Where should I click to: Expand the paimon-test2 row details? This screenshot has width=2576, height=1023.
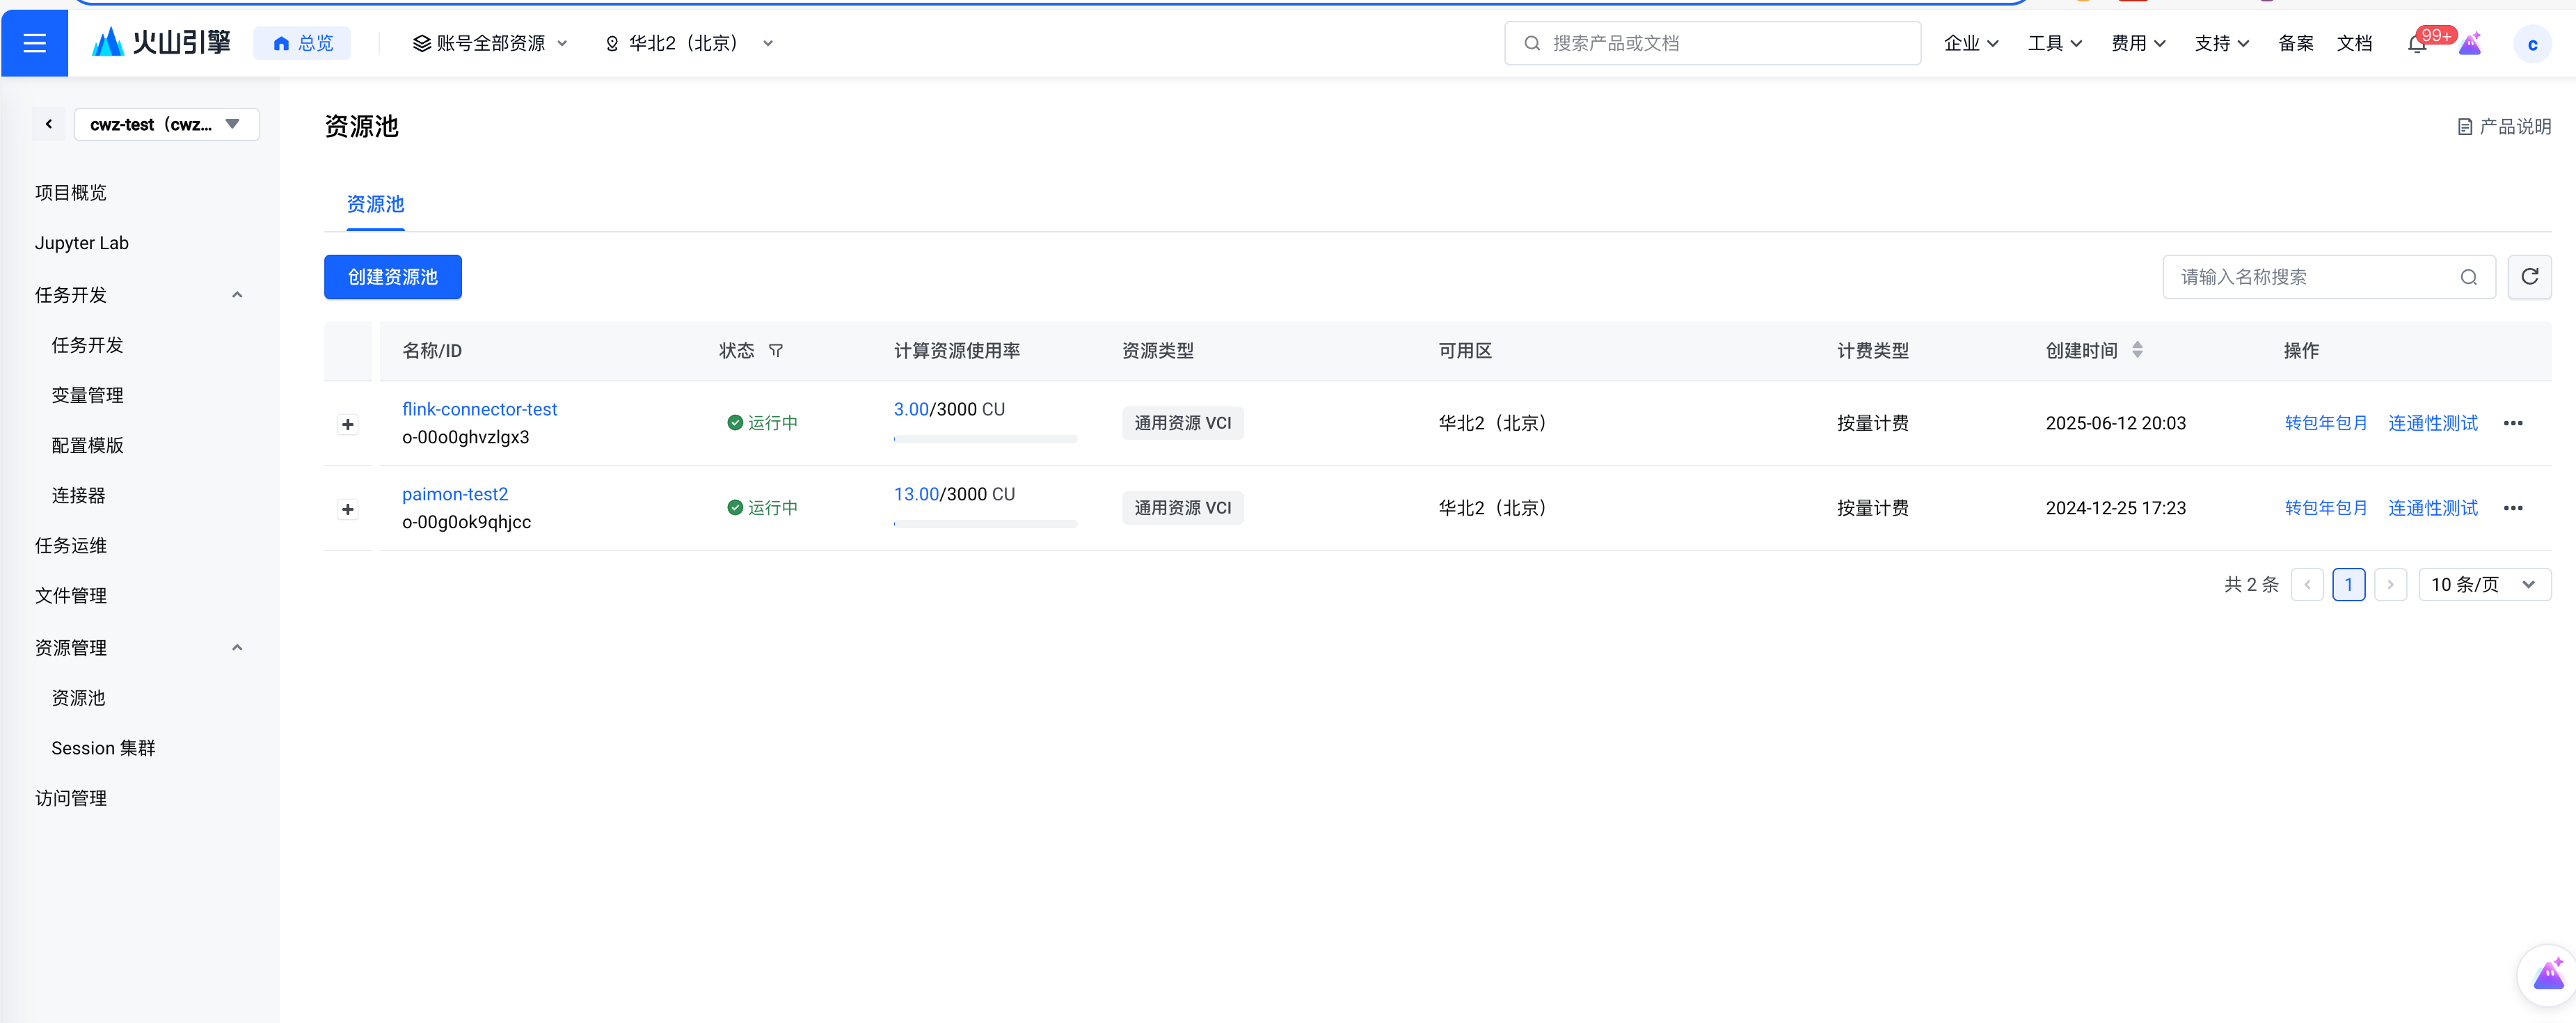click(347, 509)
